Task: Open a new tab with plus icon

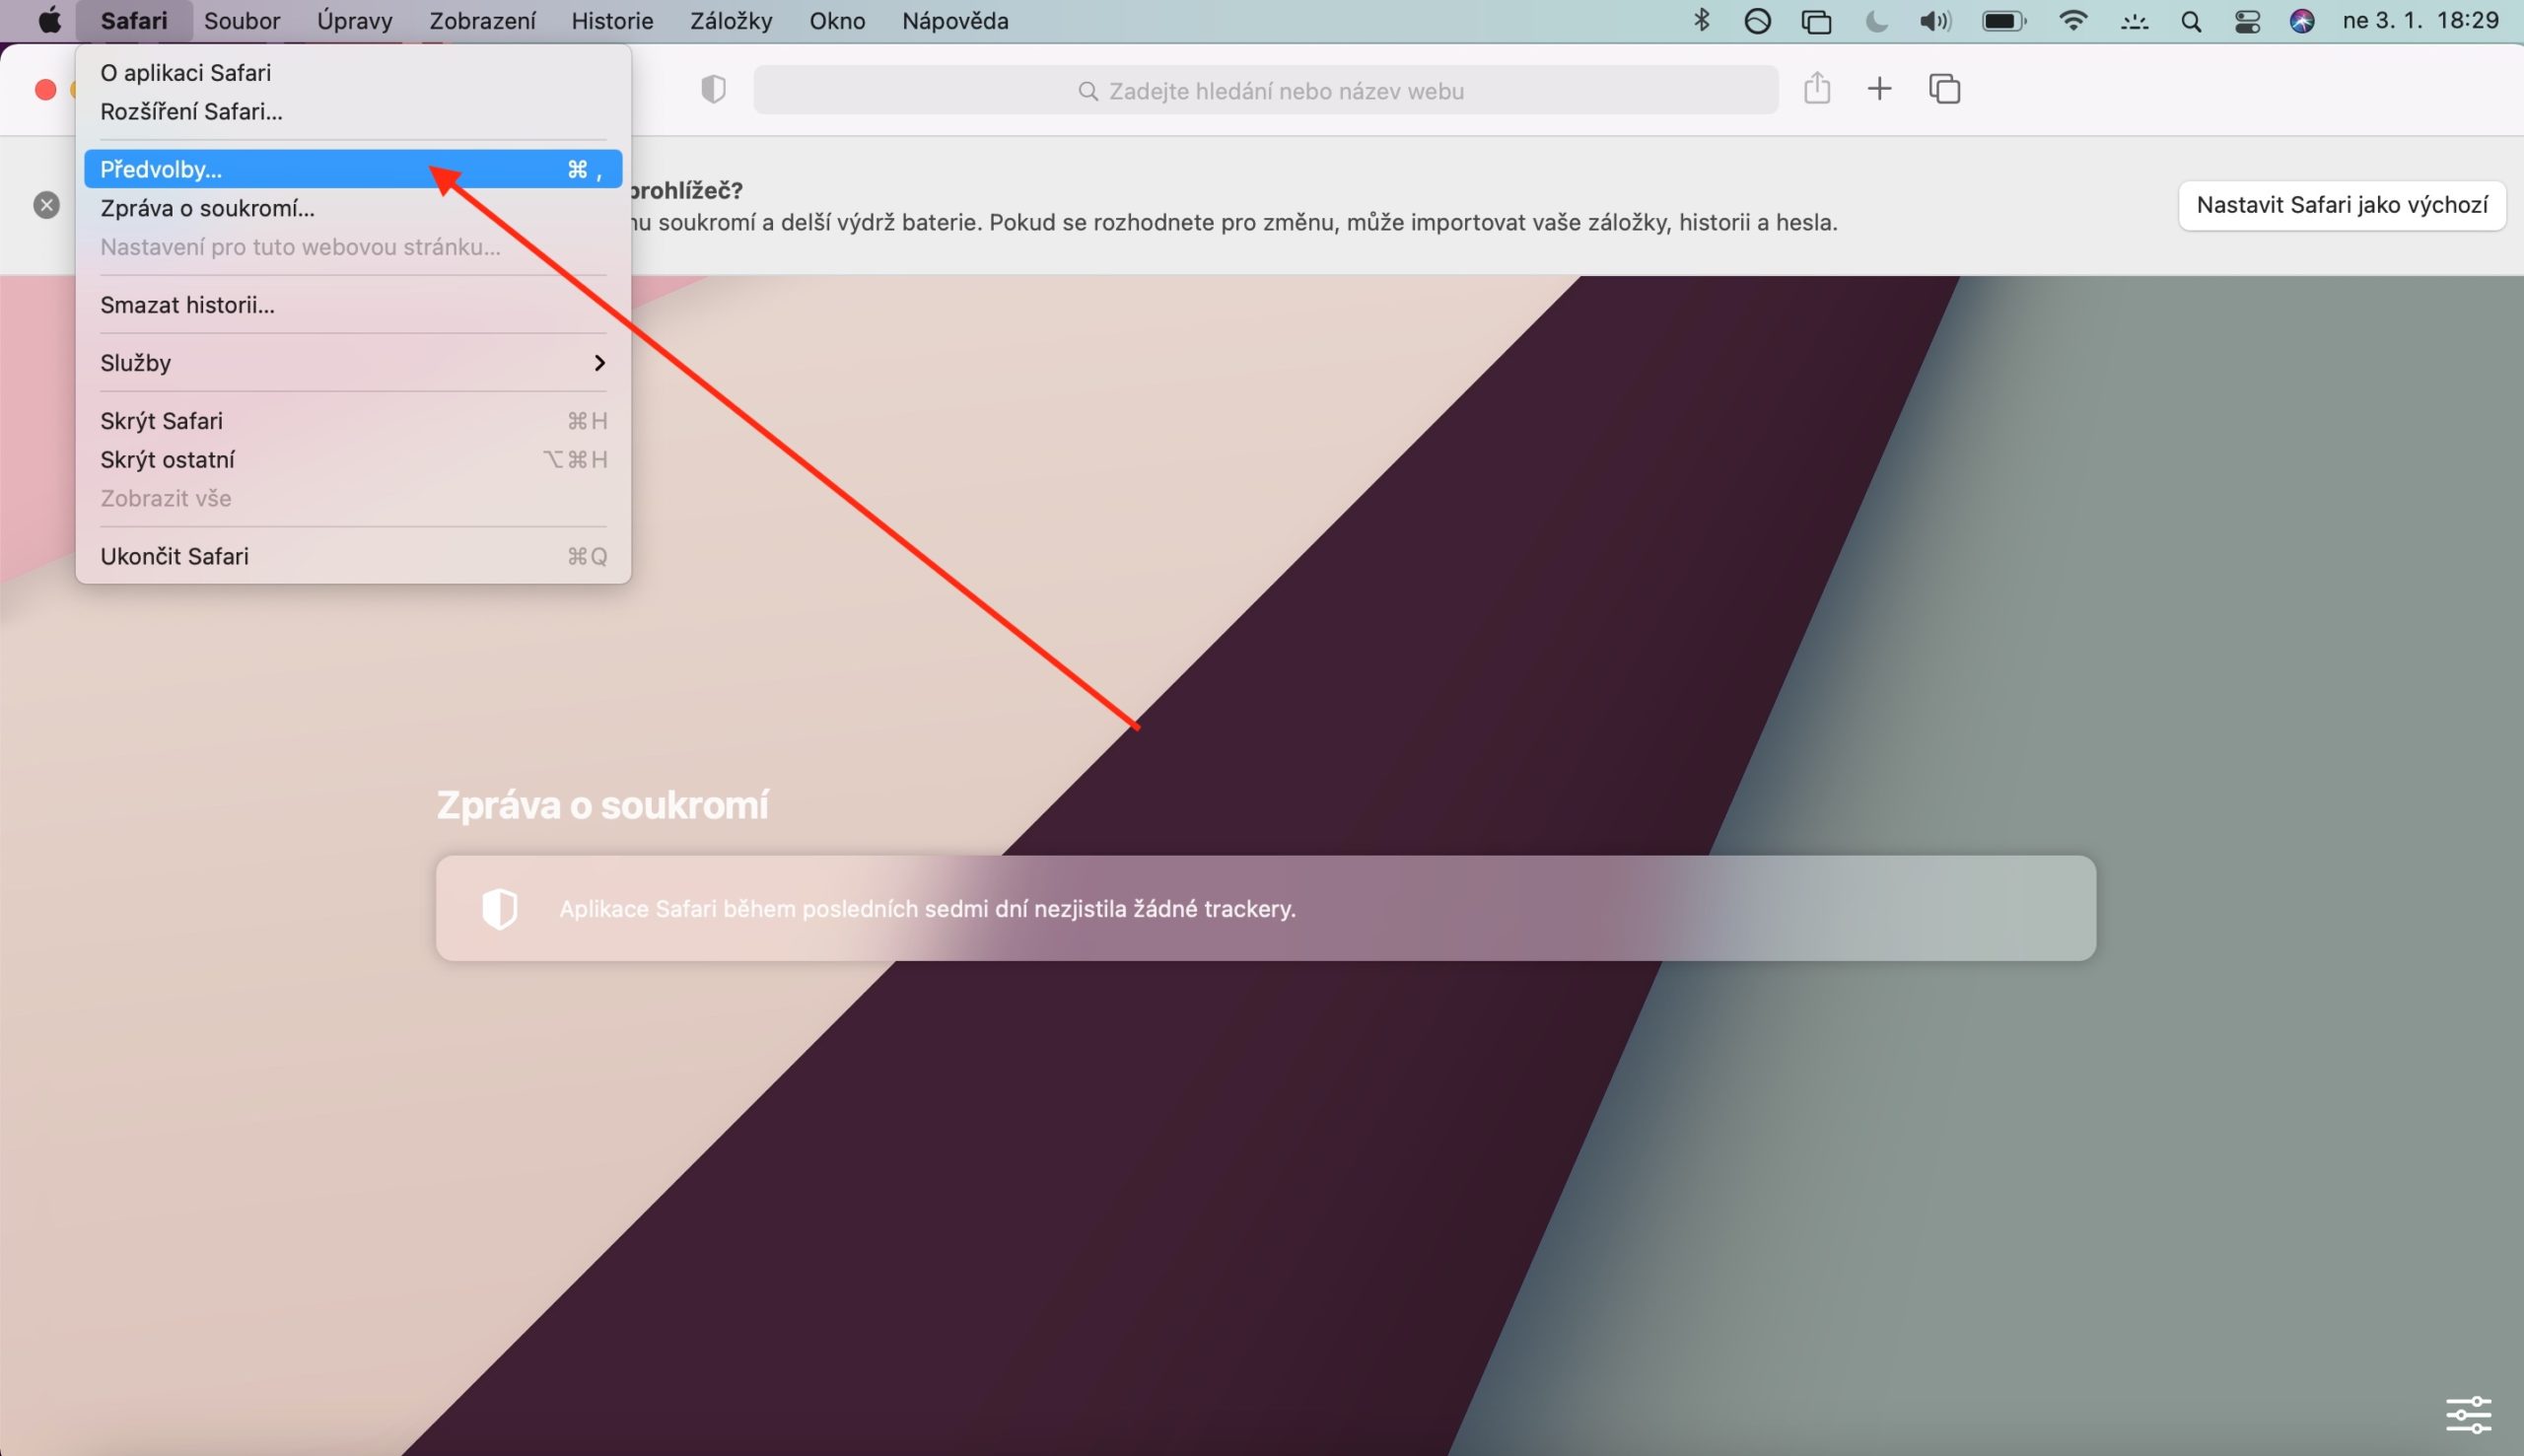Action: tap(1880, 89)
